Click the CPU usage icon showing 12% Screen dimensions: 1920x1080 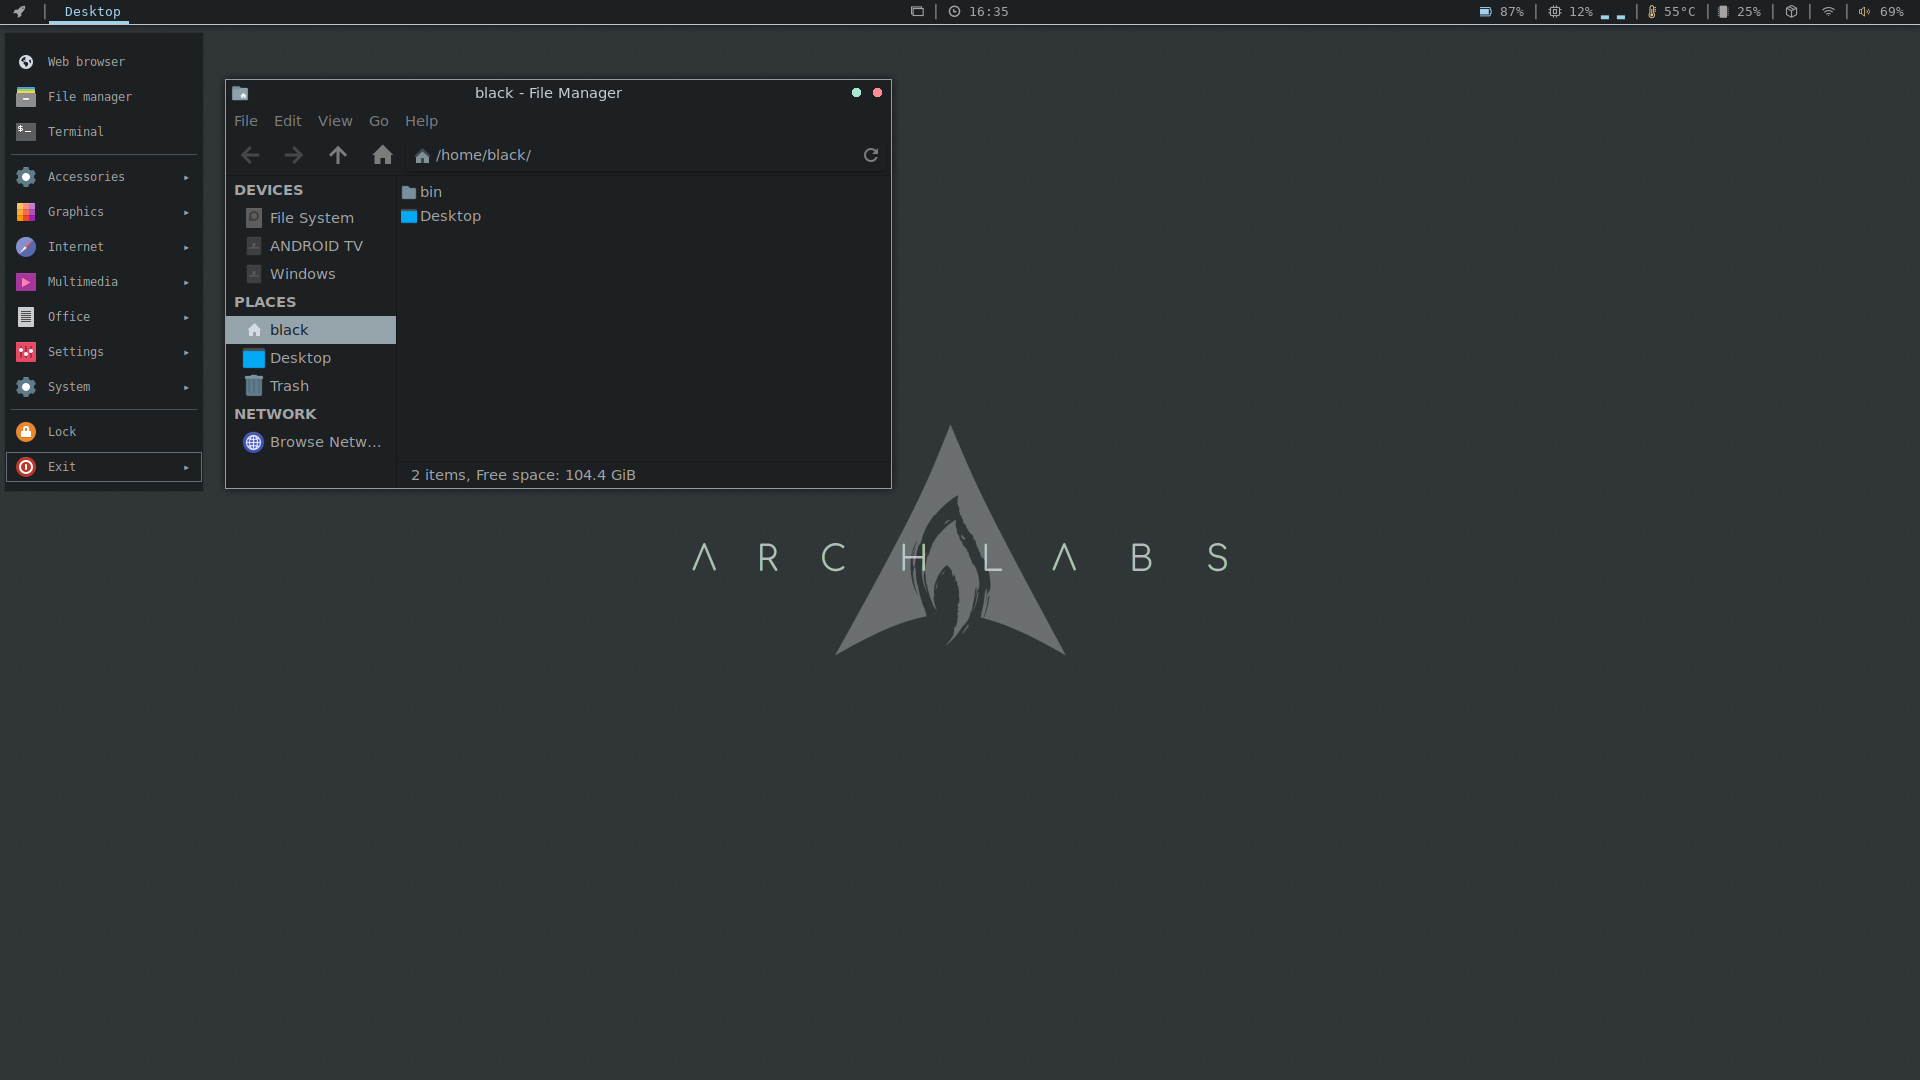1554,12
